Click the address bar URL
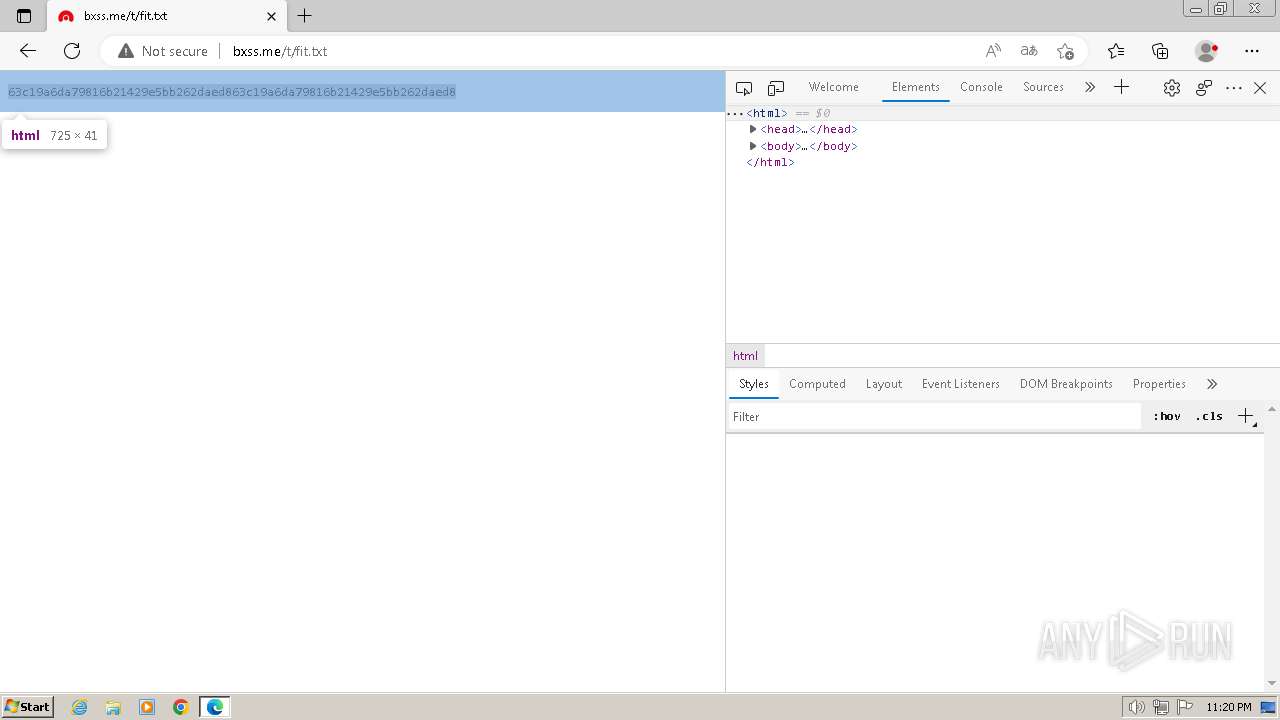The width and height of the screenshot is (1280, 720). (x=280, y=51)
